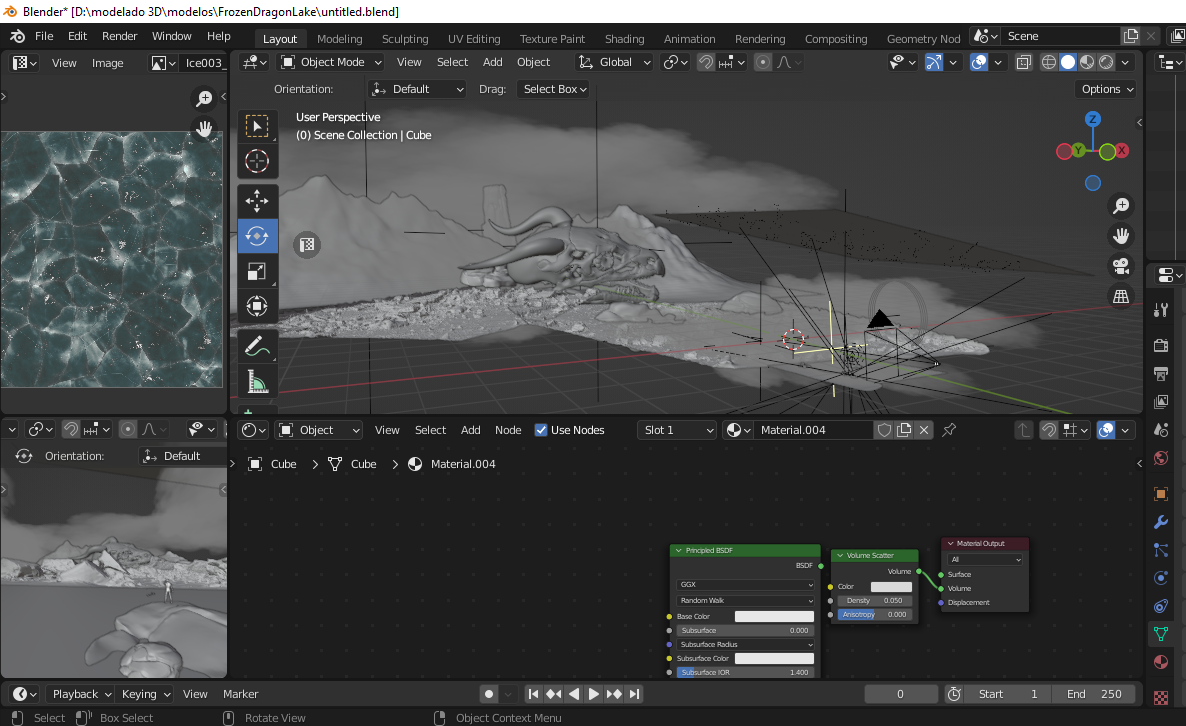Click the Volume Scatter Color swatch
Viewport: 1186px width, 726px height.
pos(891,587)
